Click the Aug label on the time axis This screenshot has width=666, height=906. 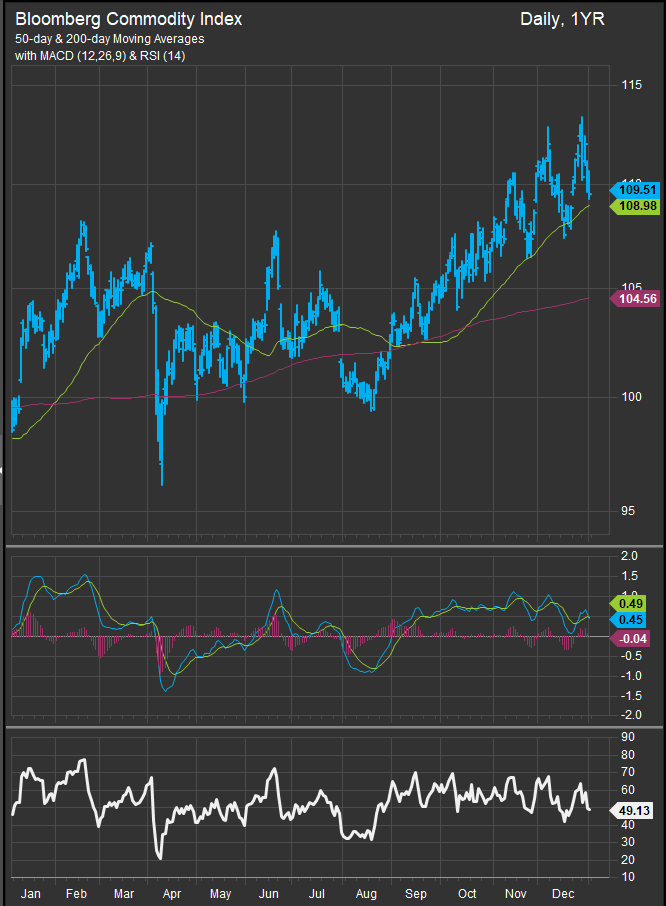pyautogui.click(x=367, y=892)
